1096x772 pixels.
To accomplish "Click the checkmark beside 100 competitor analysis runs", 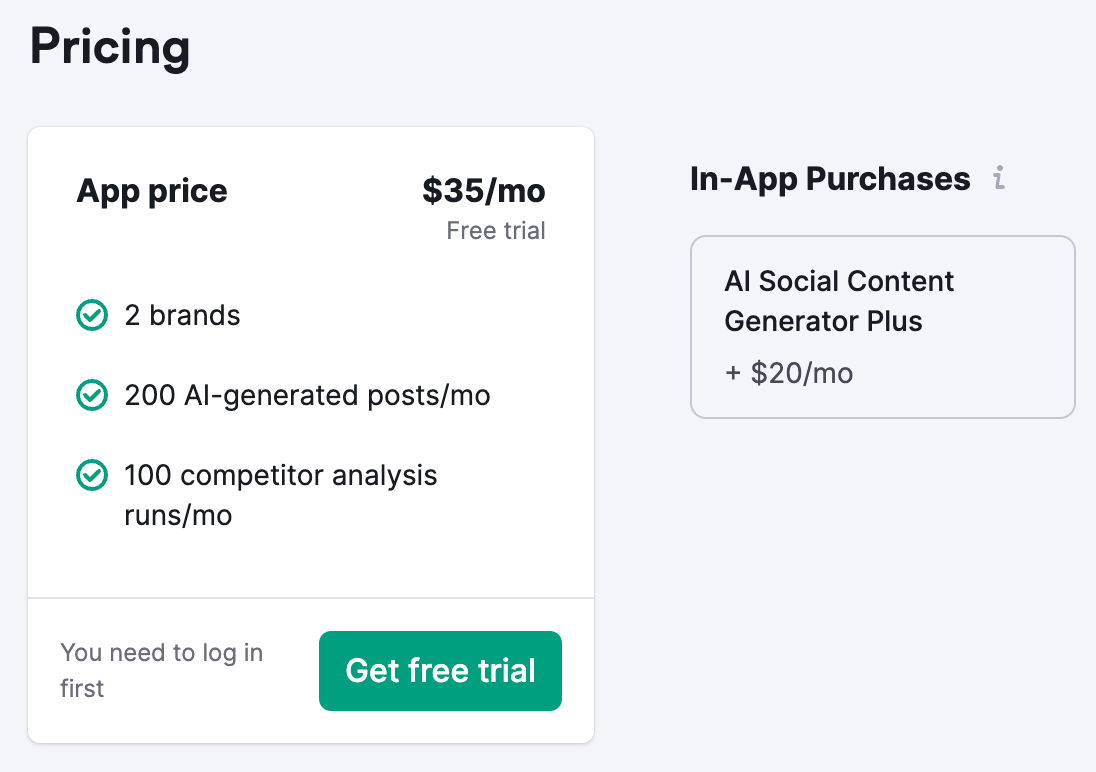I will (x=91, y=476).
